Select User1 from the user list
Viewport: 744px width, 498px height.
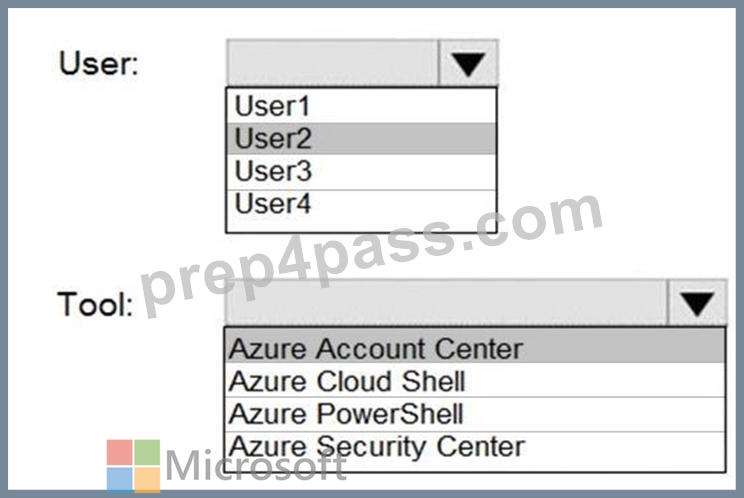pyautogui.click(x=361, y=106)
